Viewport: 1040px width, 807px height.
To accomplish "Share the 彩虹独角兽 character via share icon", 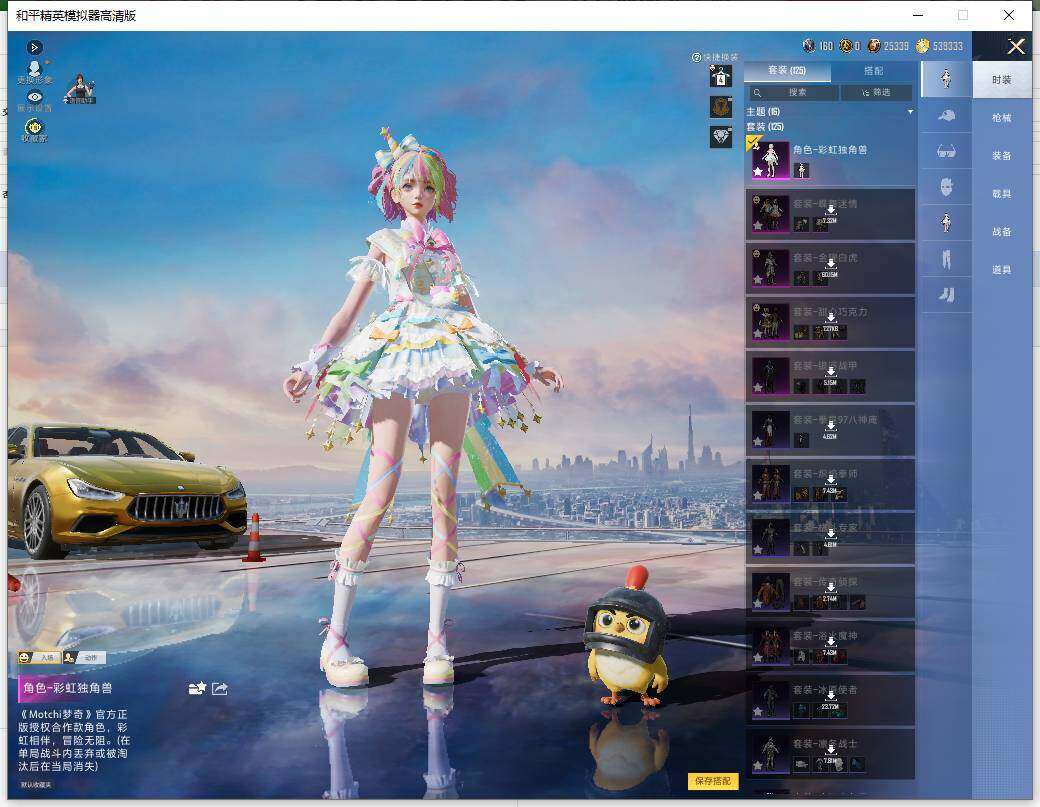I will pos(220,689).
